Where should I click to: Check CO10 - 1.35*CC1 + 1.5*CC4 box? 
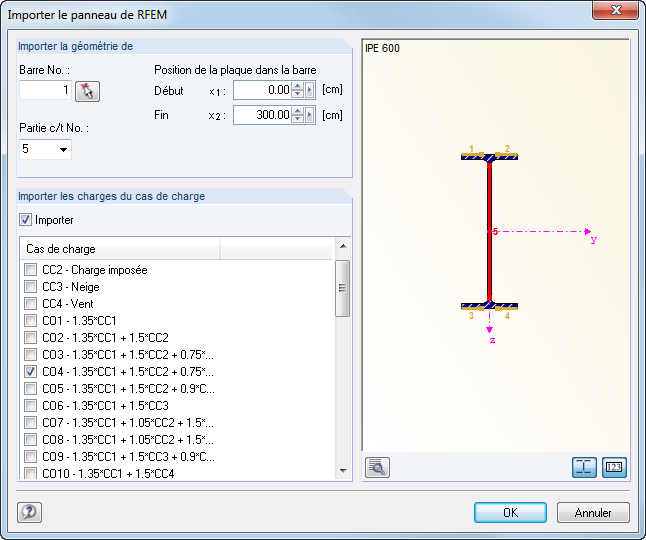(30, 473)
